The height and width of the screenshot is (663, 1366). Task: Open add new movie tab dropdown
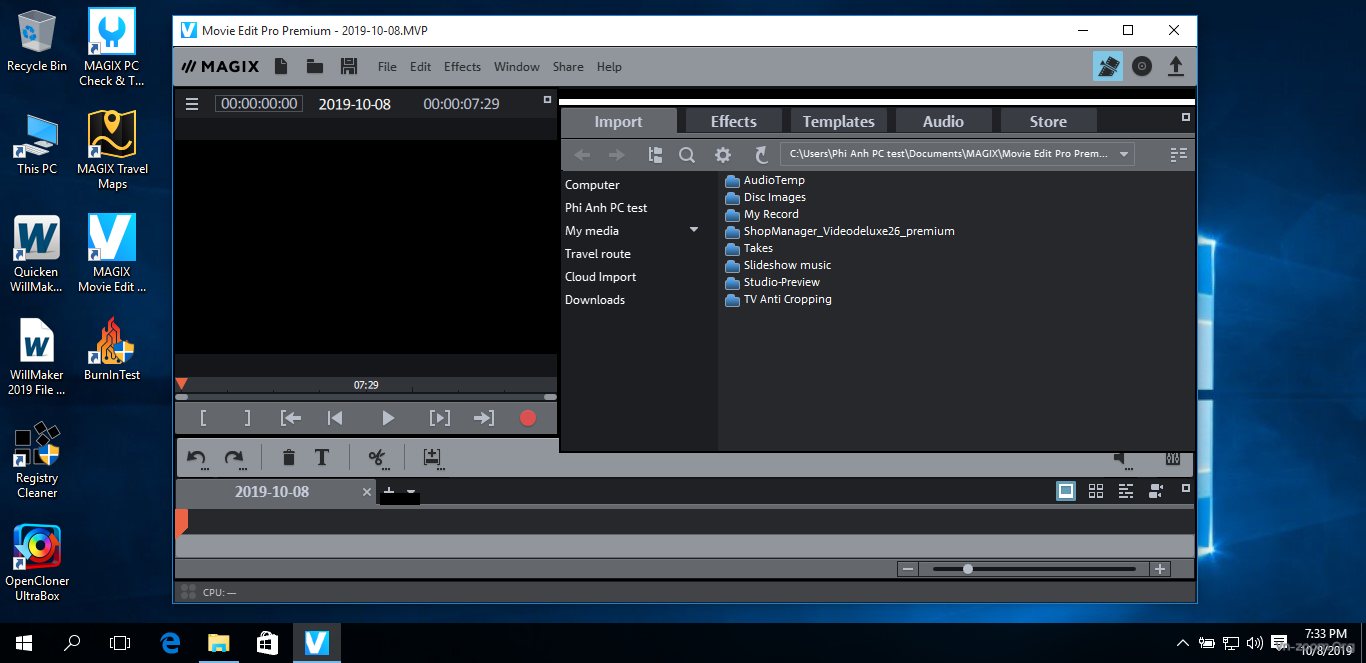click(411, 492)
